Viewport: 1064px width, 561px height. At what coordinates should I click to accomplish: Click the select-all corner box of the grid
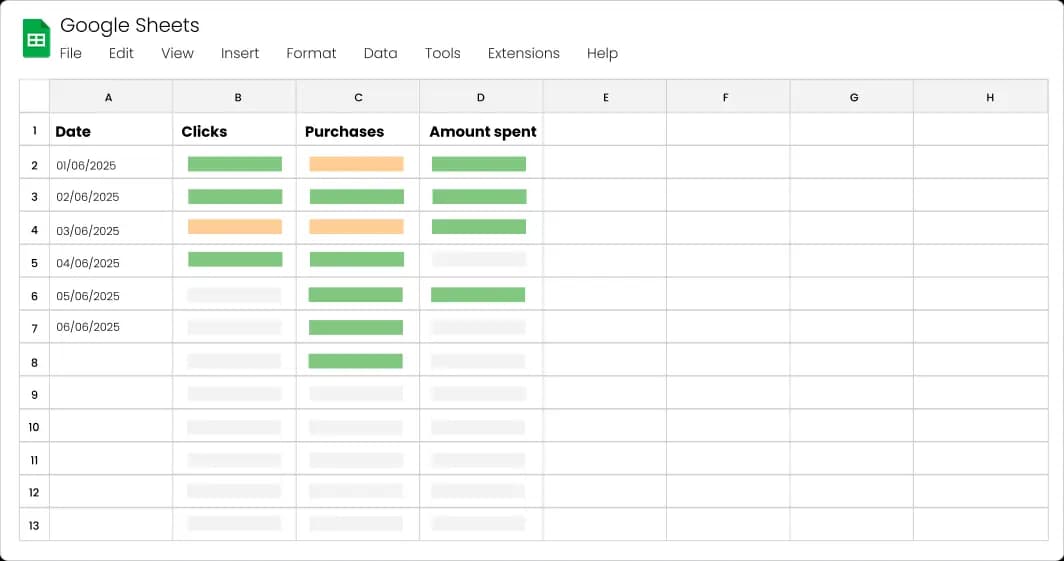coord(34,97)
